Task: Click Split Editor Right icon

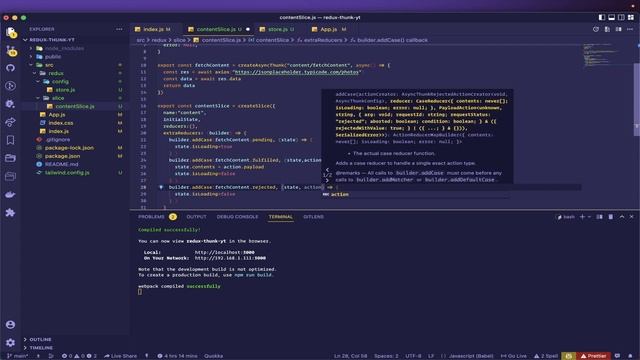Action: tap(619, 29)
